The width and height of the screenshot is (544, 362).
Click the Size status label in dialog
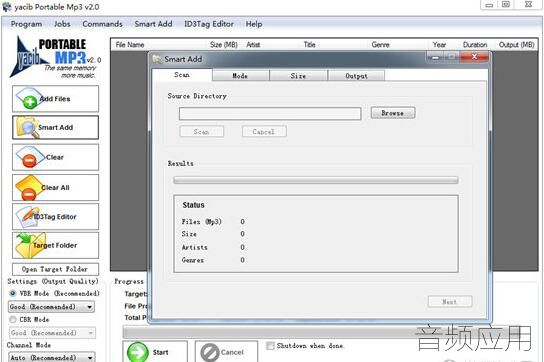(x=189, y=234)
